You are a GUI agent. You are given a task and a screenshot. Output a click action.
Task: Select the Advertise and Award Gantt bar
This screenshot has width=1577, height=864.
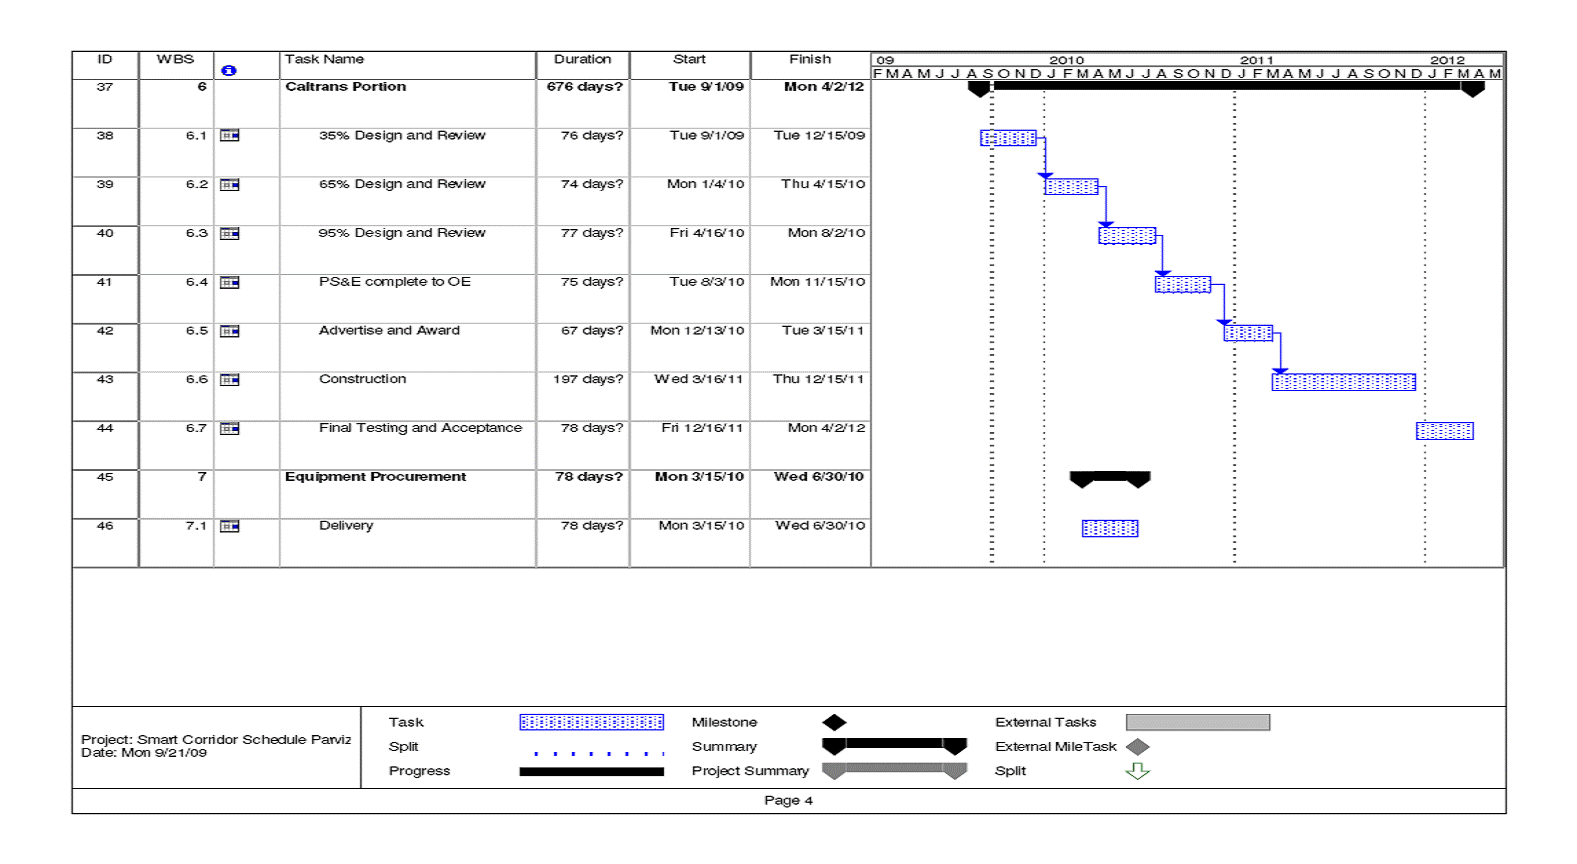(x=1248, y=333)
